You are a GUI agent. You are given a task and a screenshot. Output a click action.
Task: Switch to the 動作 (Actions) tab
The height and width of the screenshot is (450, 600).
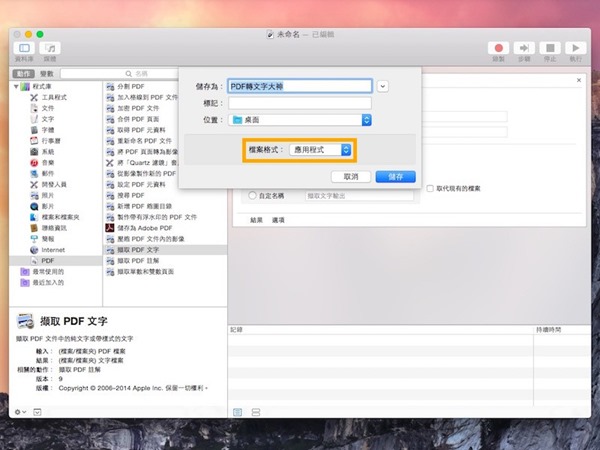coord(24,73)
